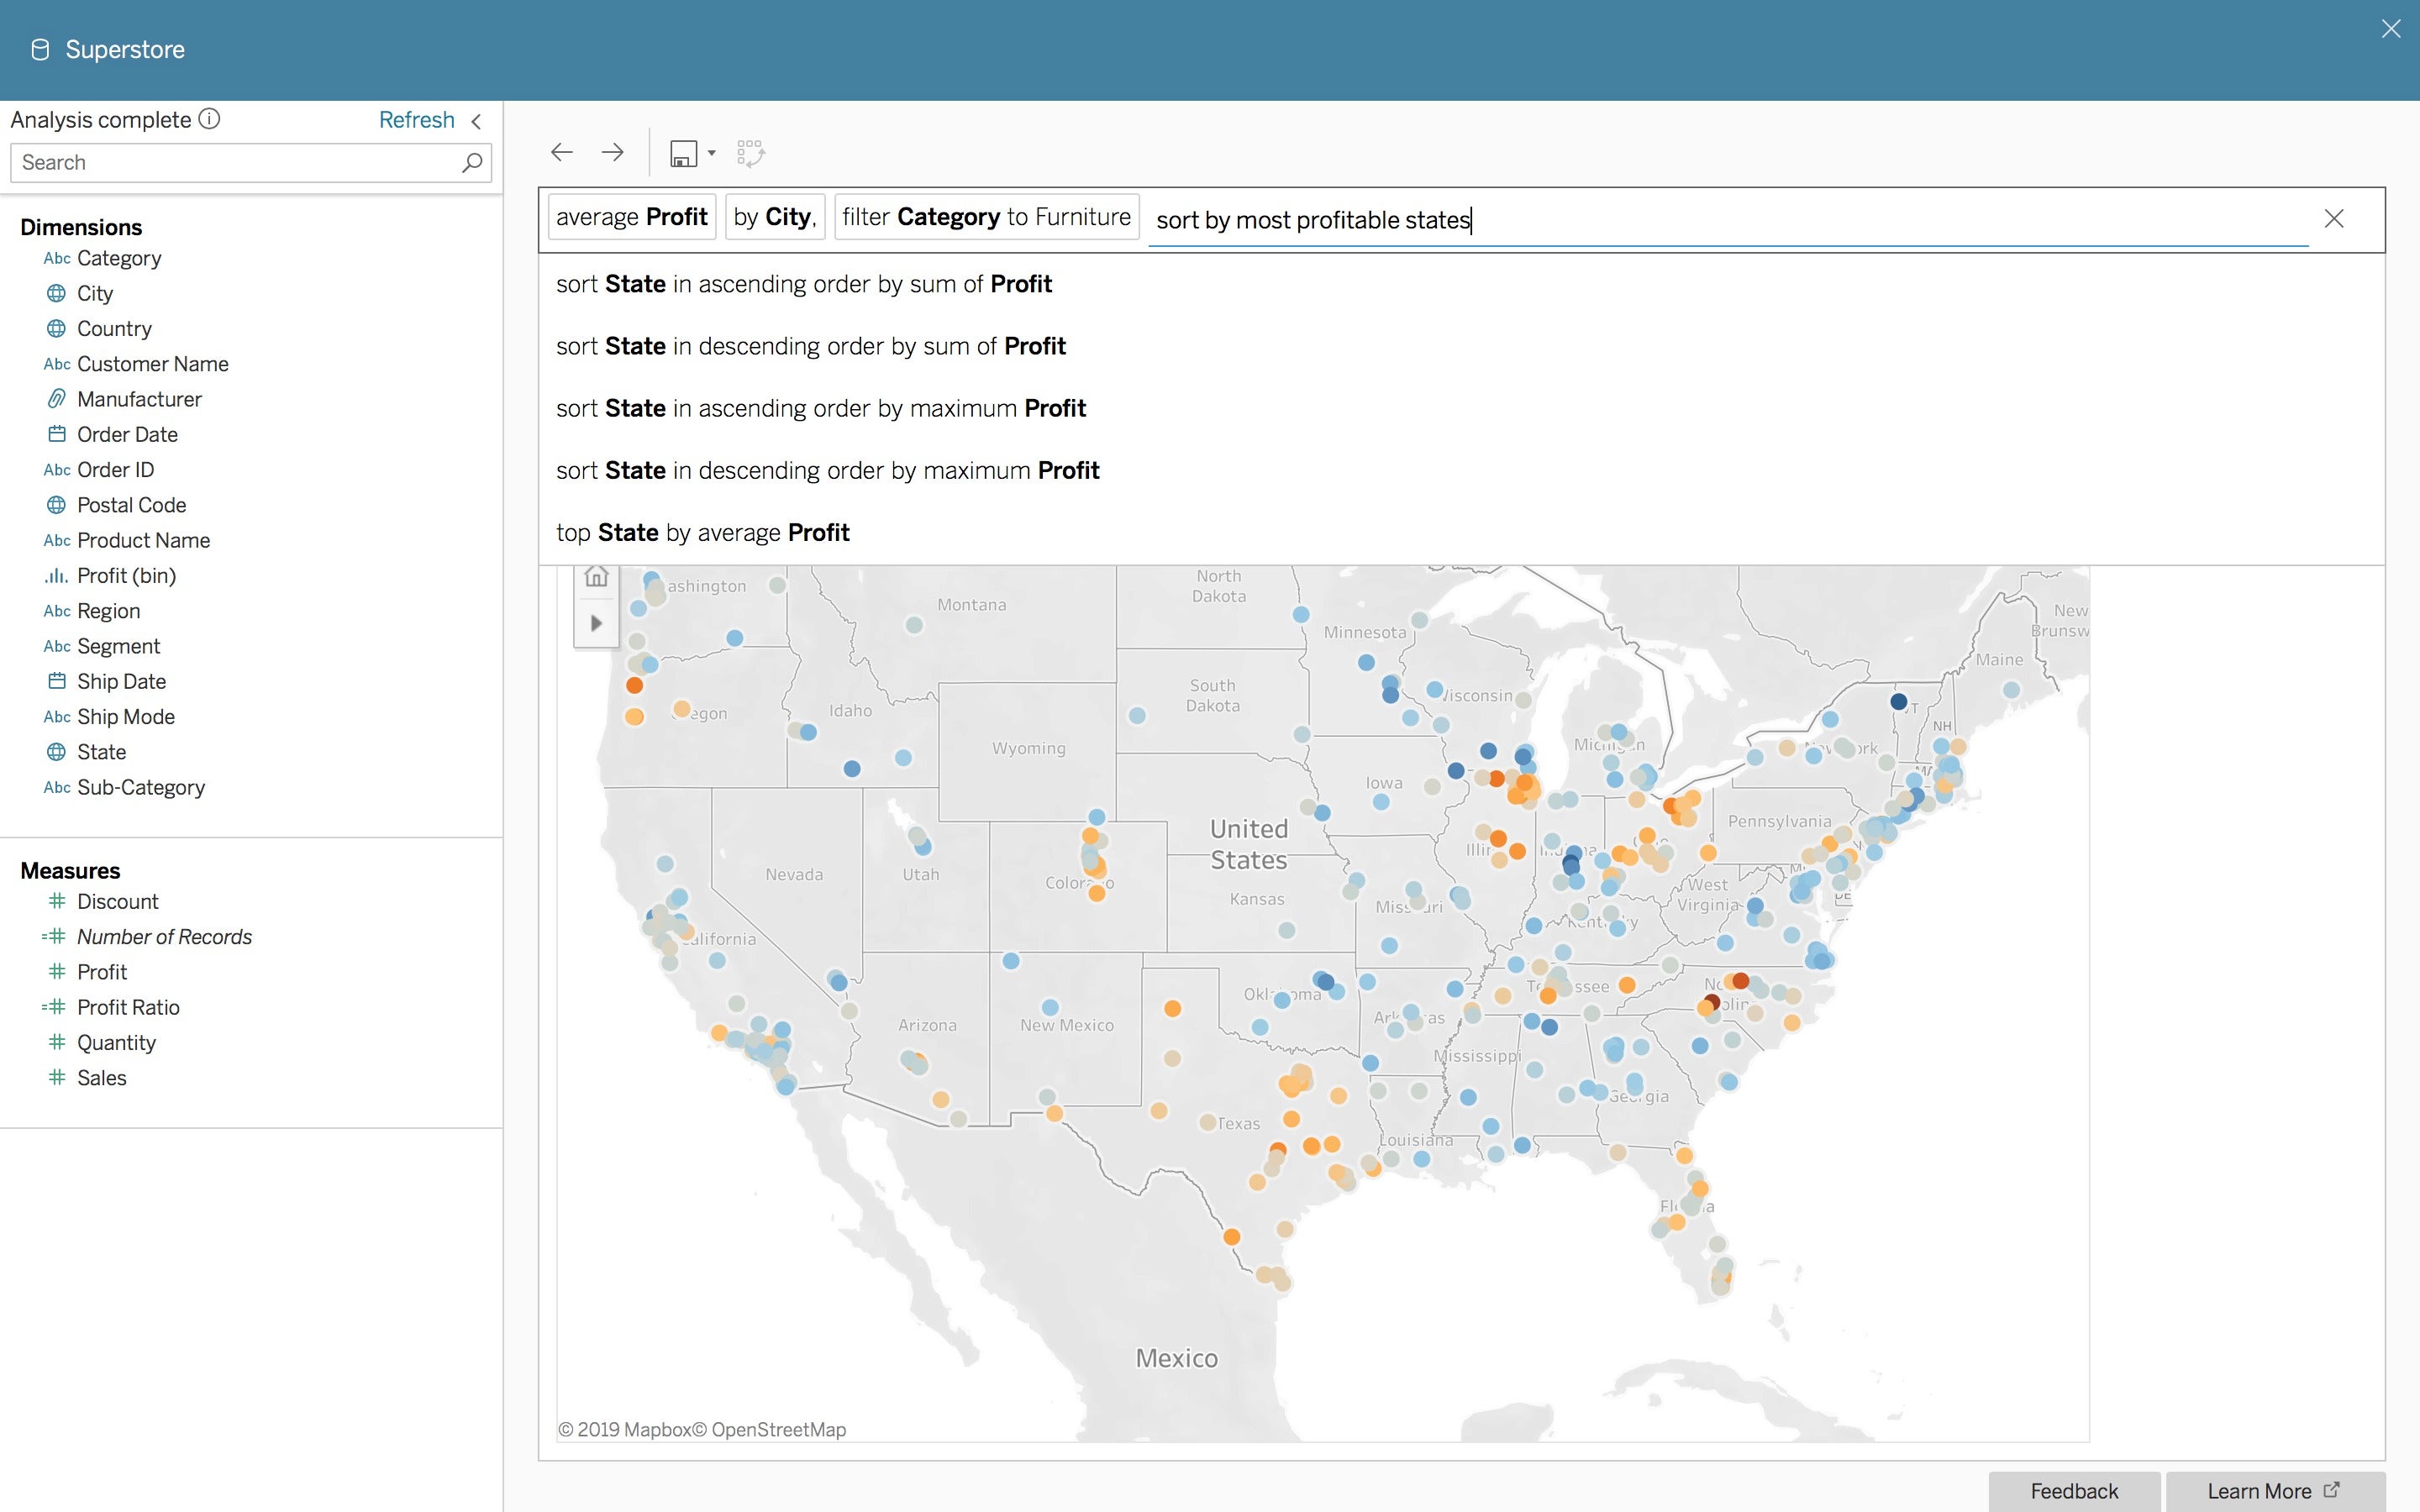Toggle the analysis info icon
Screen dimensions: 2420x1512
[x=208, y=120]
